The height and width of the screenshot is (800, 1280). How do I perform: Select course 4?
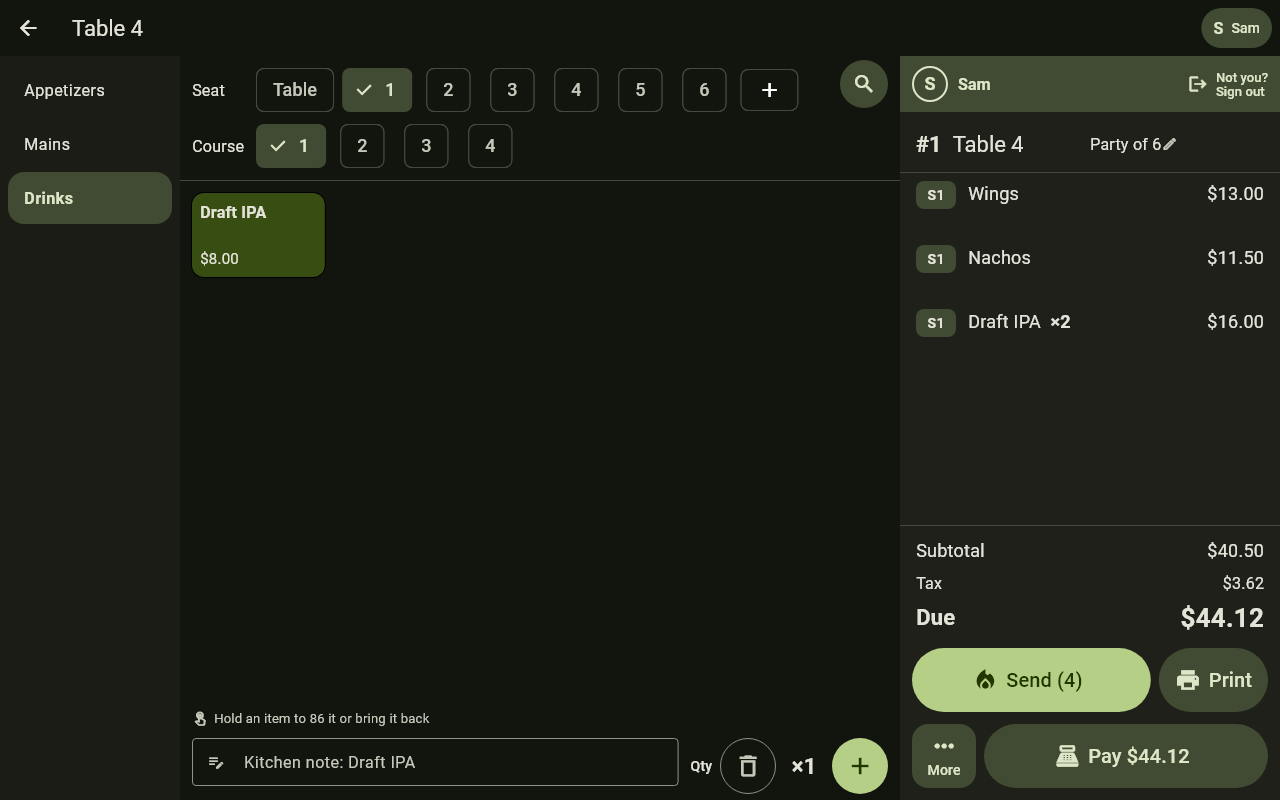(x=490, y=146)
